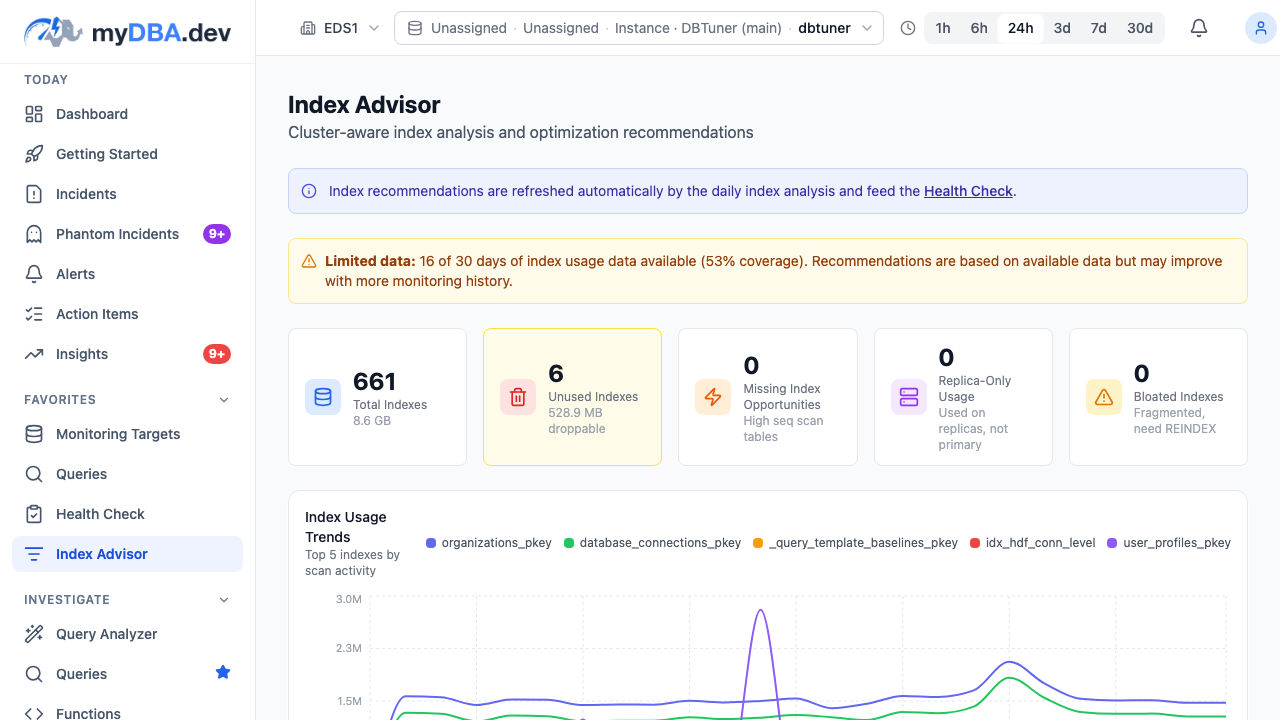This screenshot has width=1280, height=720.
Task: Click the clock icon beside time ranges
Action: 908,28
